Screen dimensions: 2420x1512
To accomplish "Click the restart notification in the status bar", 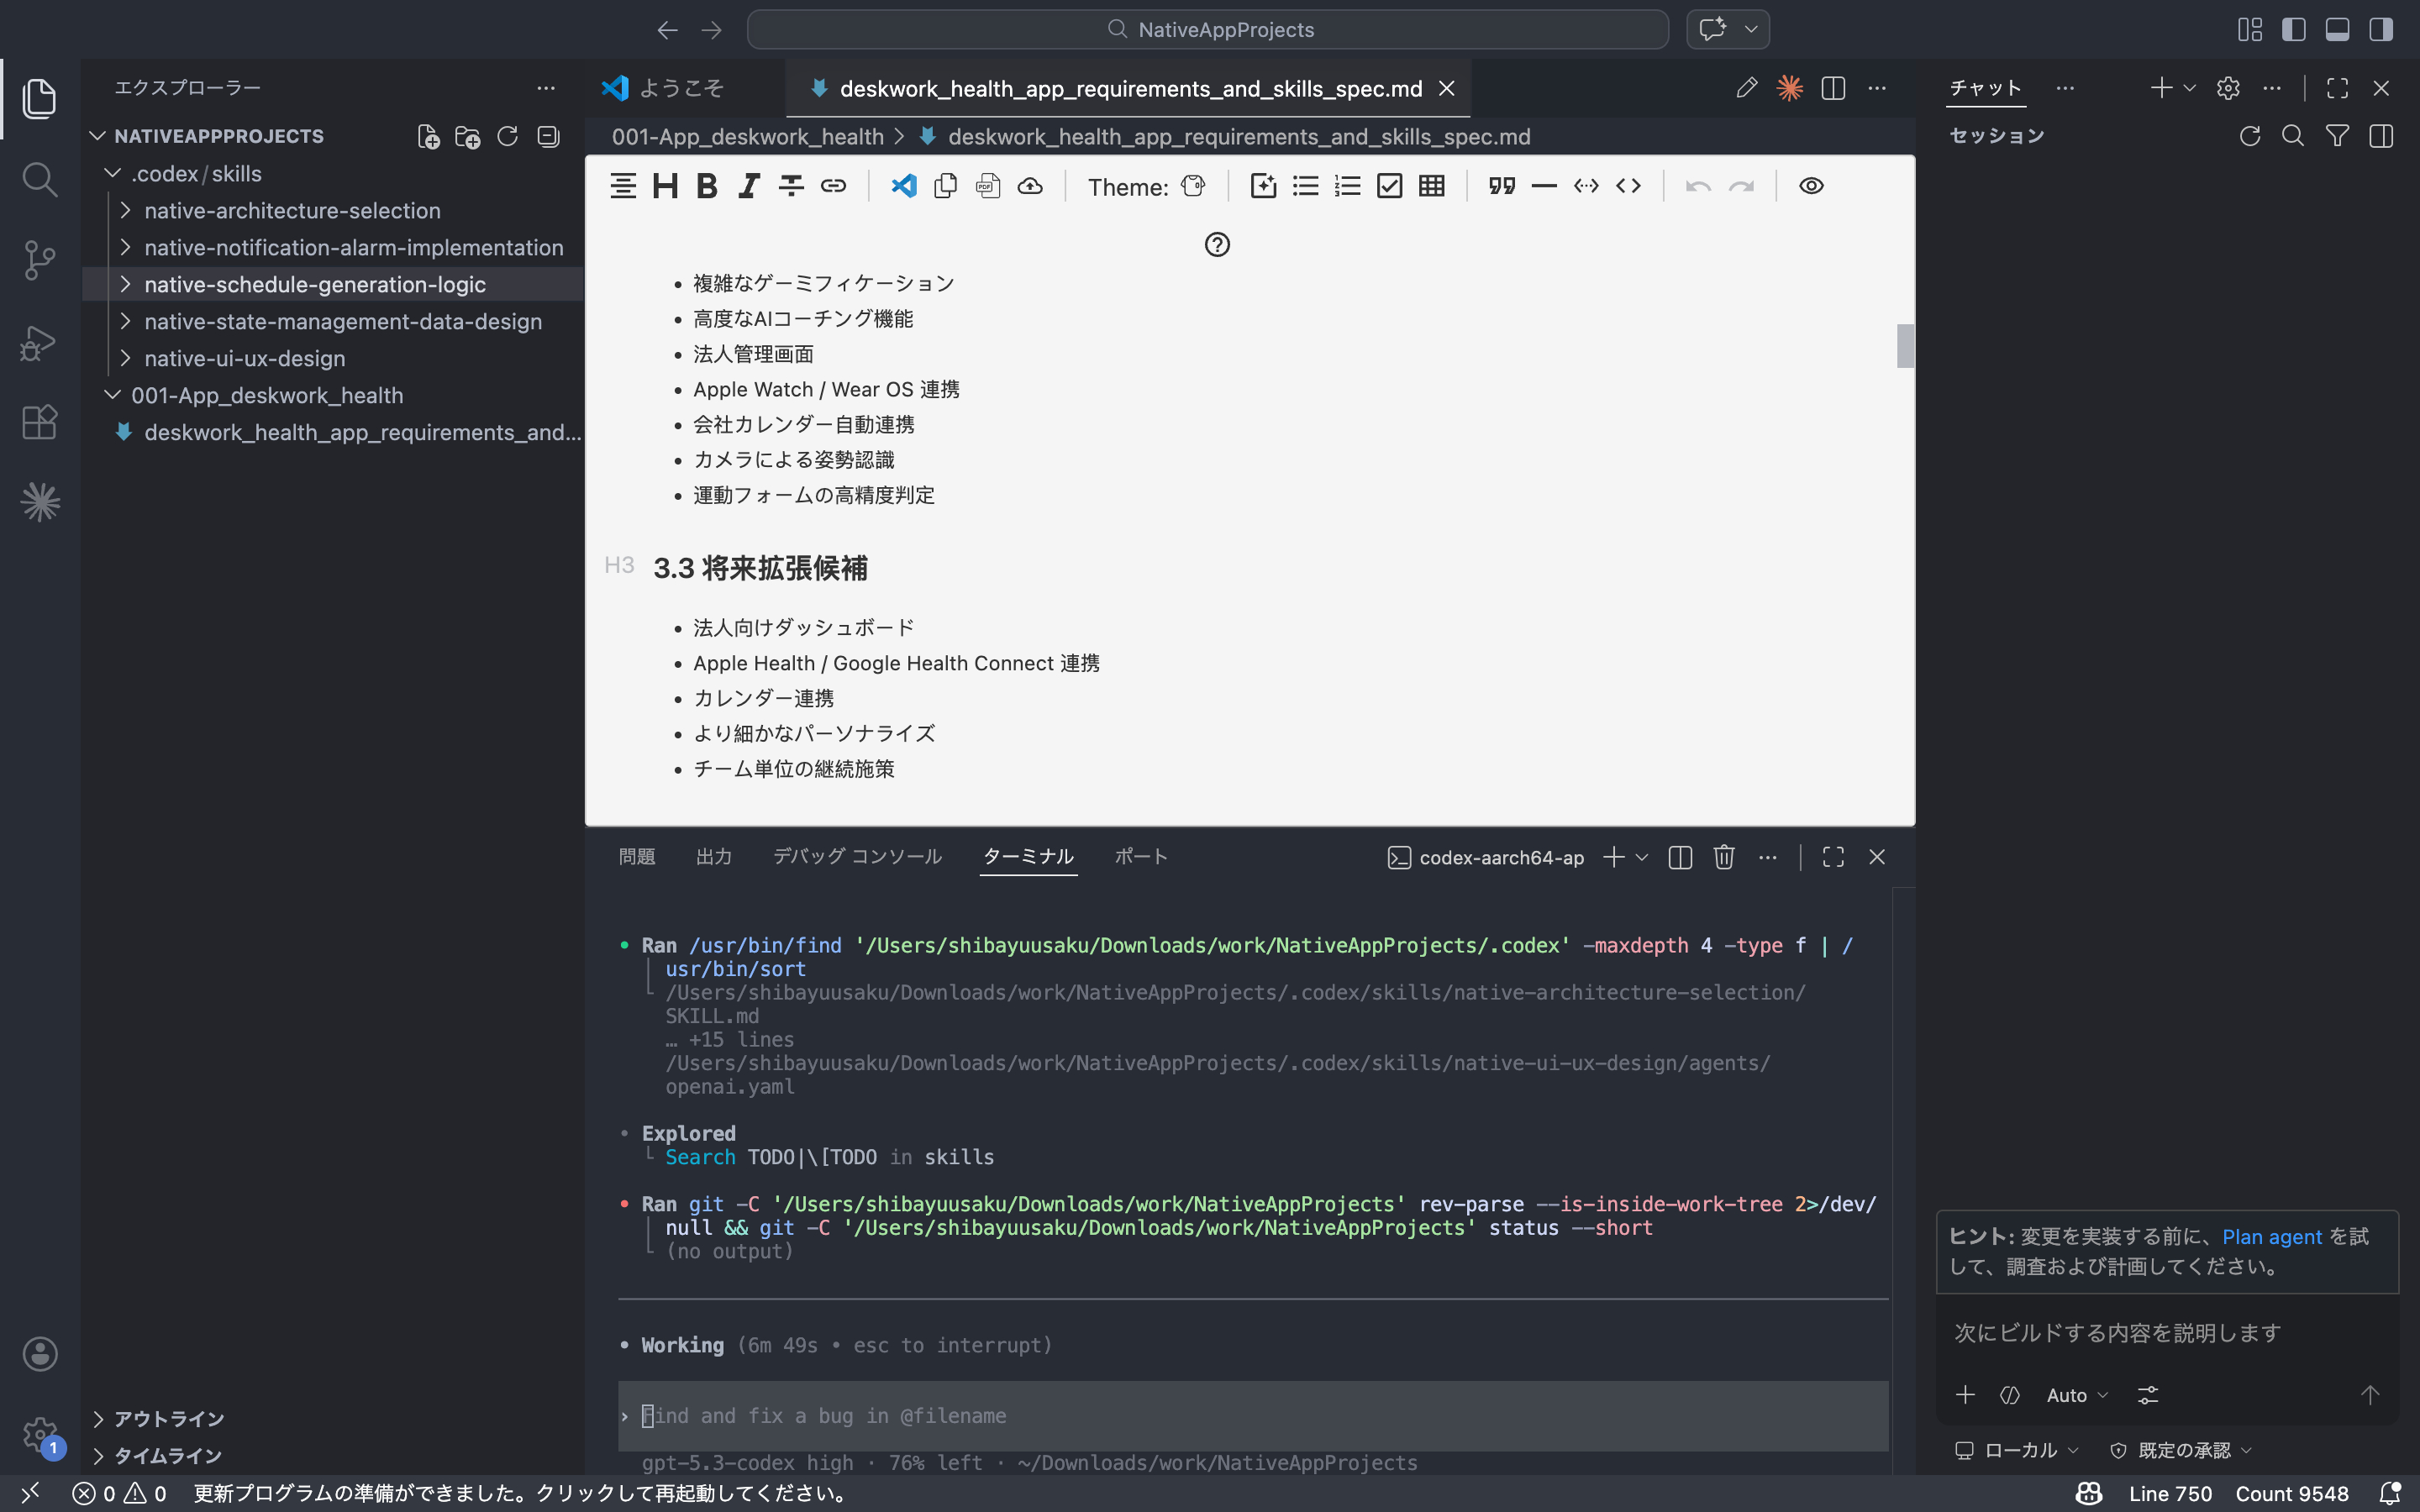I will point(520,1493).
